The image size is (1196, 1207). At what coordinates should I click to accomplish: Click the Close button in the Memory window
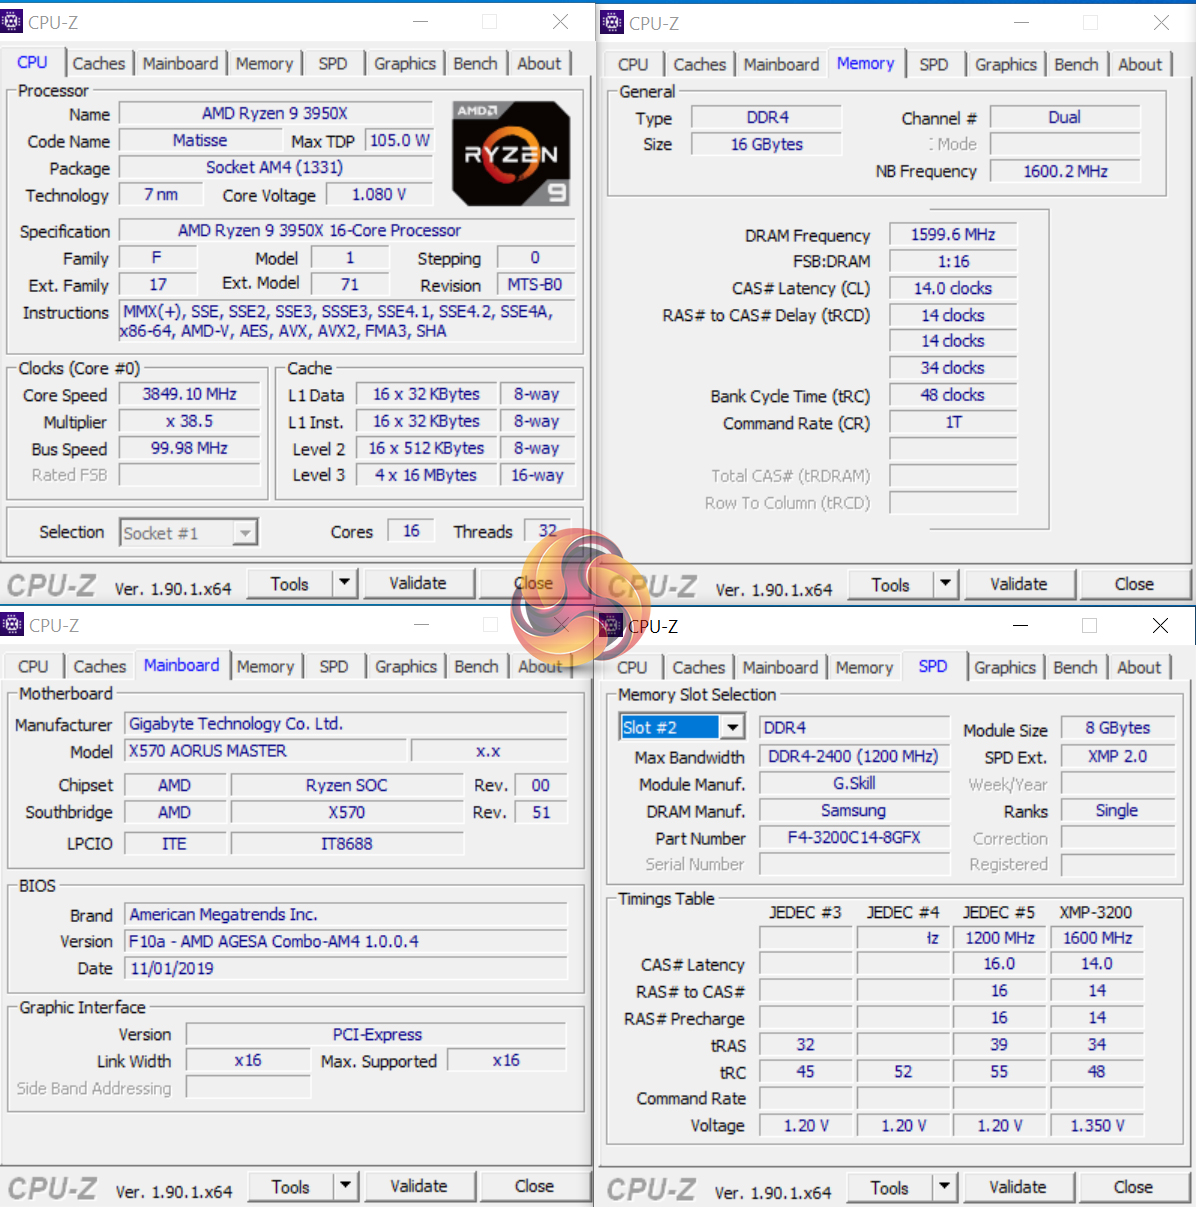(x=1134, y=584)
